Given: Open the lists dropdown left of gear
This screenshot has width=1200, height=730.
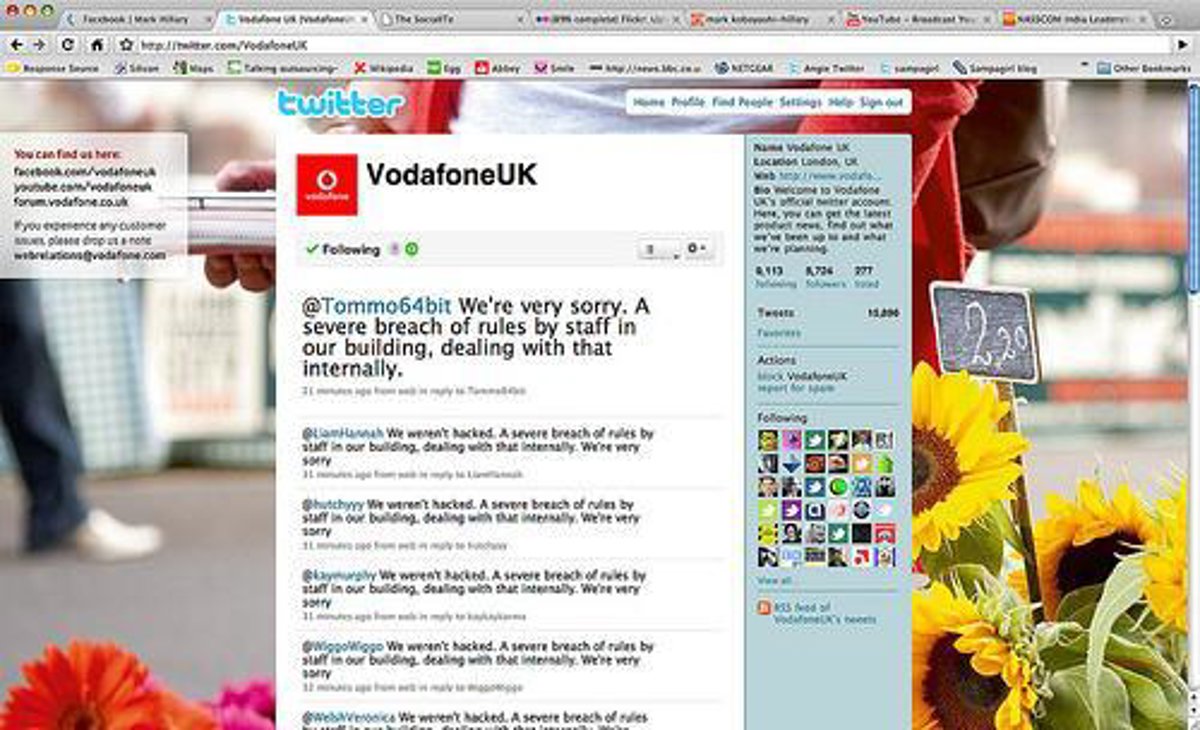Looking at the screenshot, I should point(657,249).
